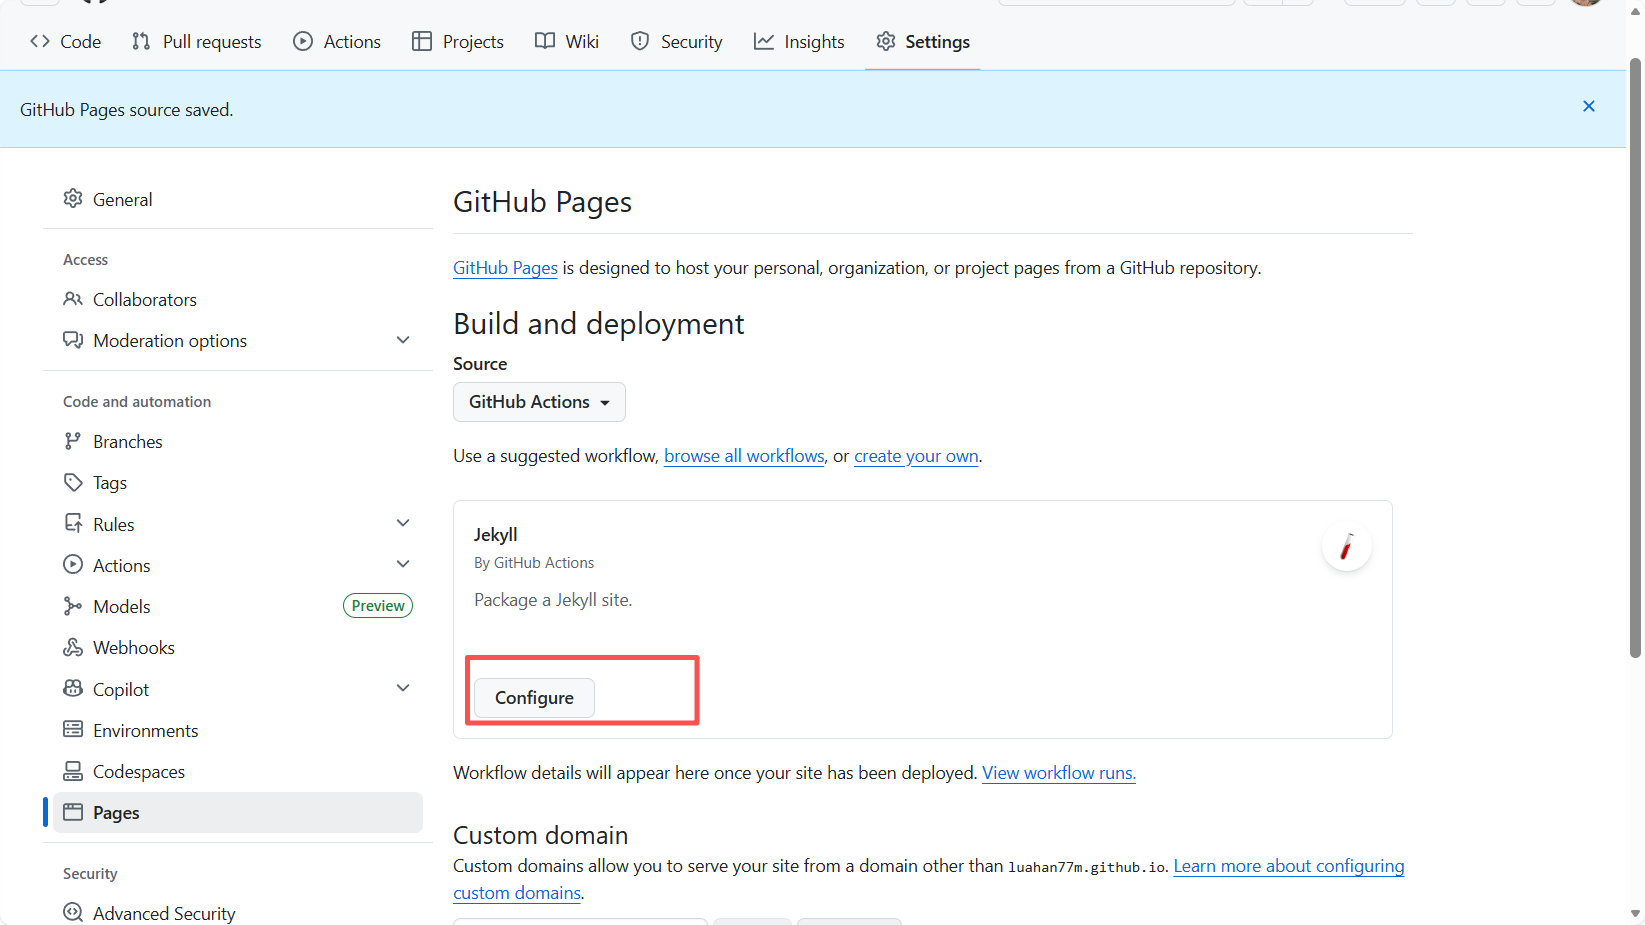Viewport: 1645px width, 925px height.
Task: Click the Configure button for Jekyll
Action: 534,698
